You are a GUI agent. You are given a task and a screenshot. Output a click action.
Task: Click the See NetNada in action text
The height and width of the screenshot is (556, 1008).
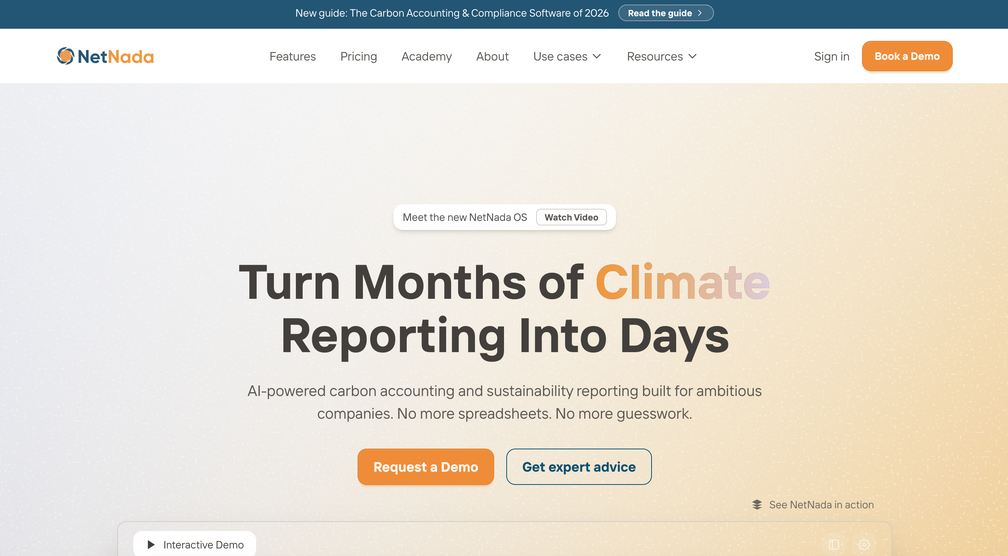(x=821, y=505)
